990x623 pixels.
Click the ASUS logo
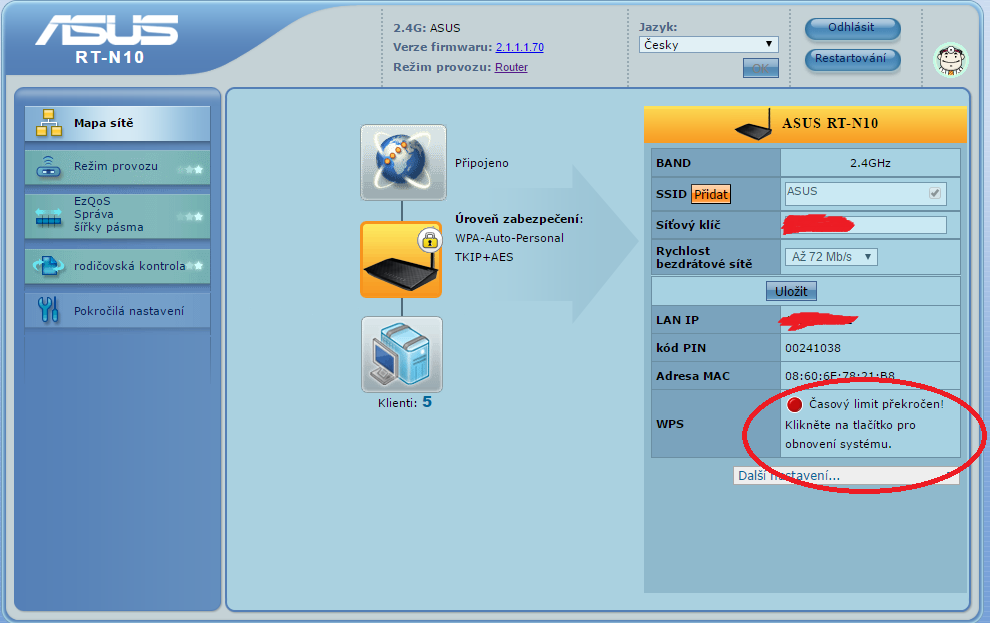pyautogui.click(x=107, y=30)
